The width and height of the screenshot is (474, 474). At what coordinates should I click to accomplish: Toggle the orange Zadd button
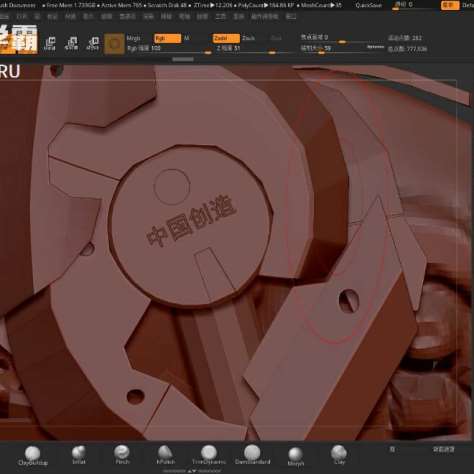(226, 38)
